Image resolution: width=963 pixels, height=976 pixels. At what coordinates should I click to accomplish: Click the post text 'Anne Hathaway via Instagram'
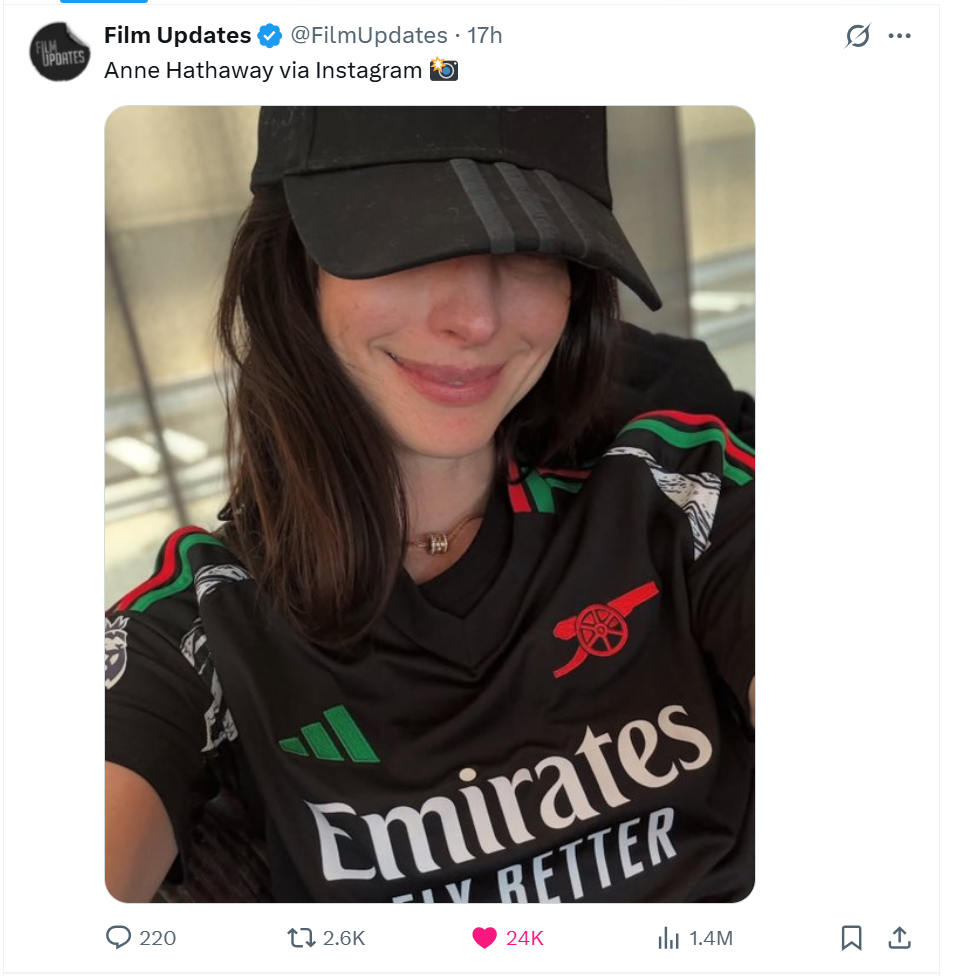(263, 70)
